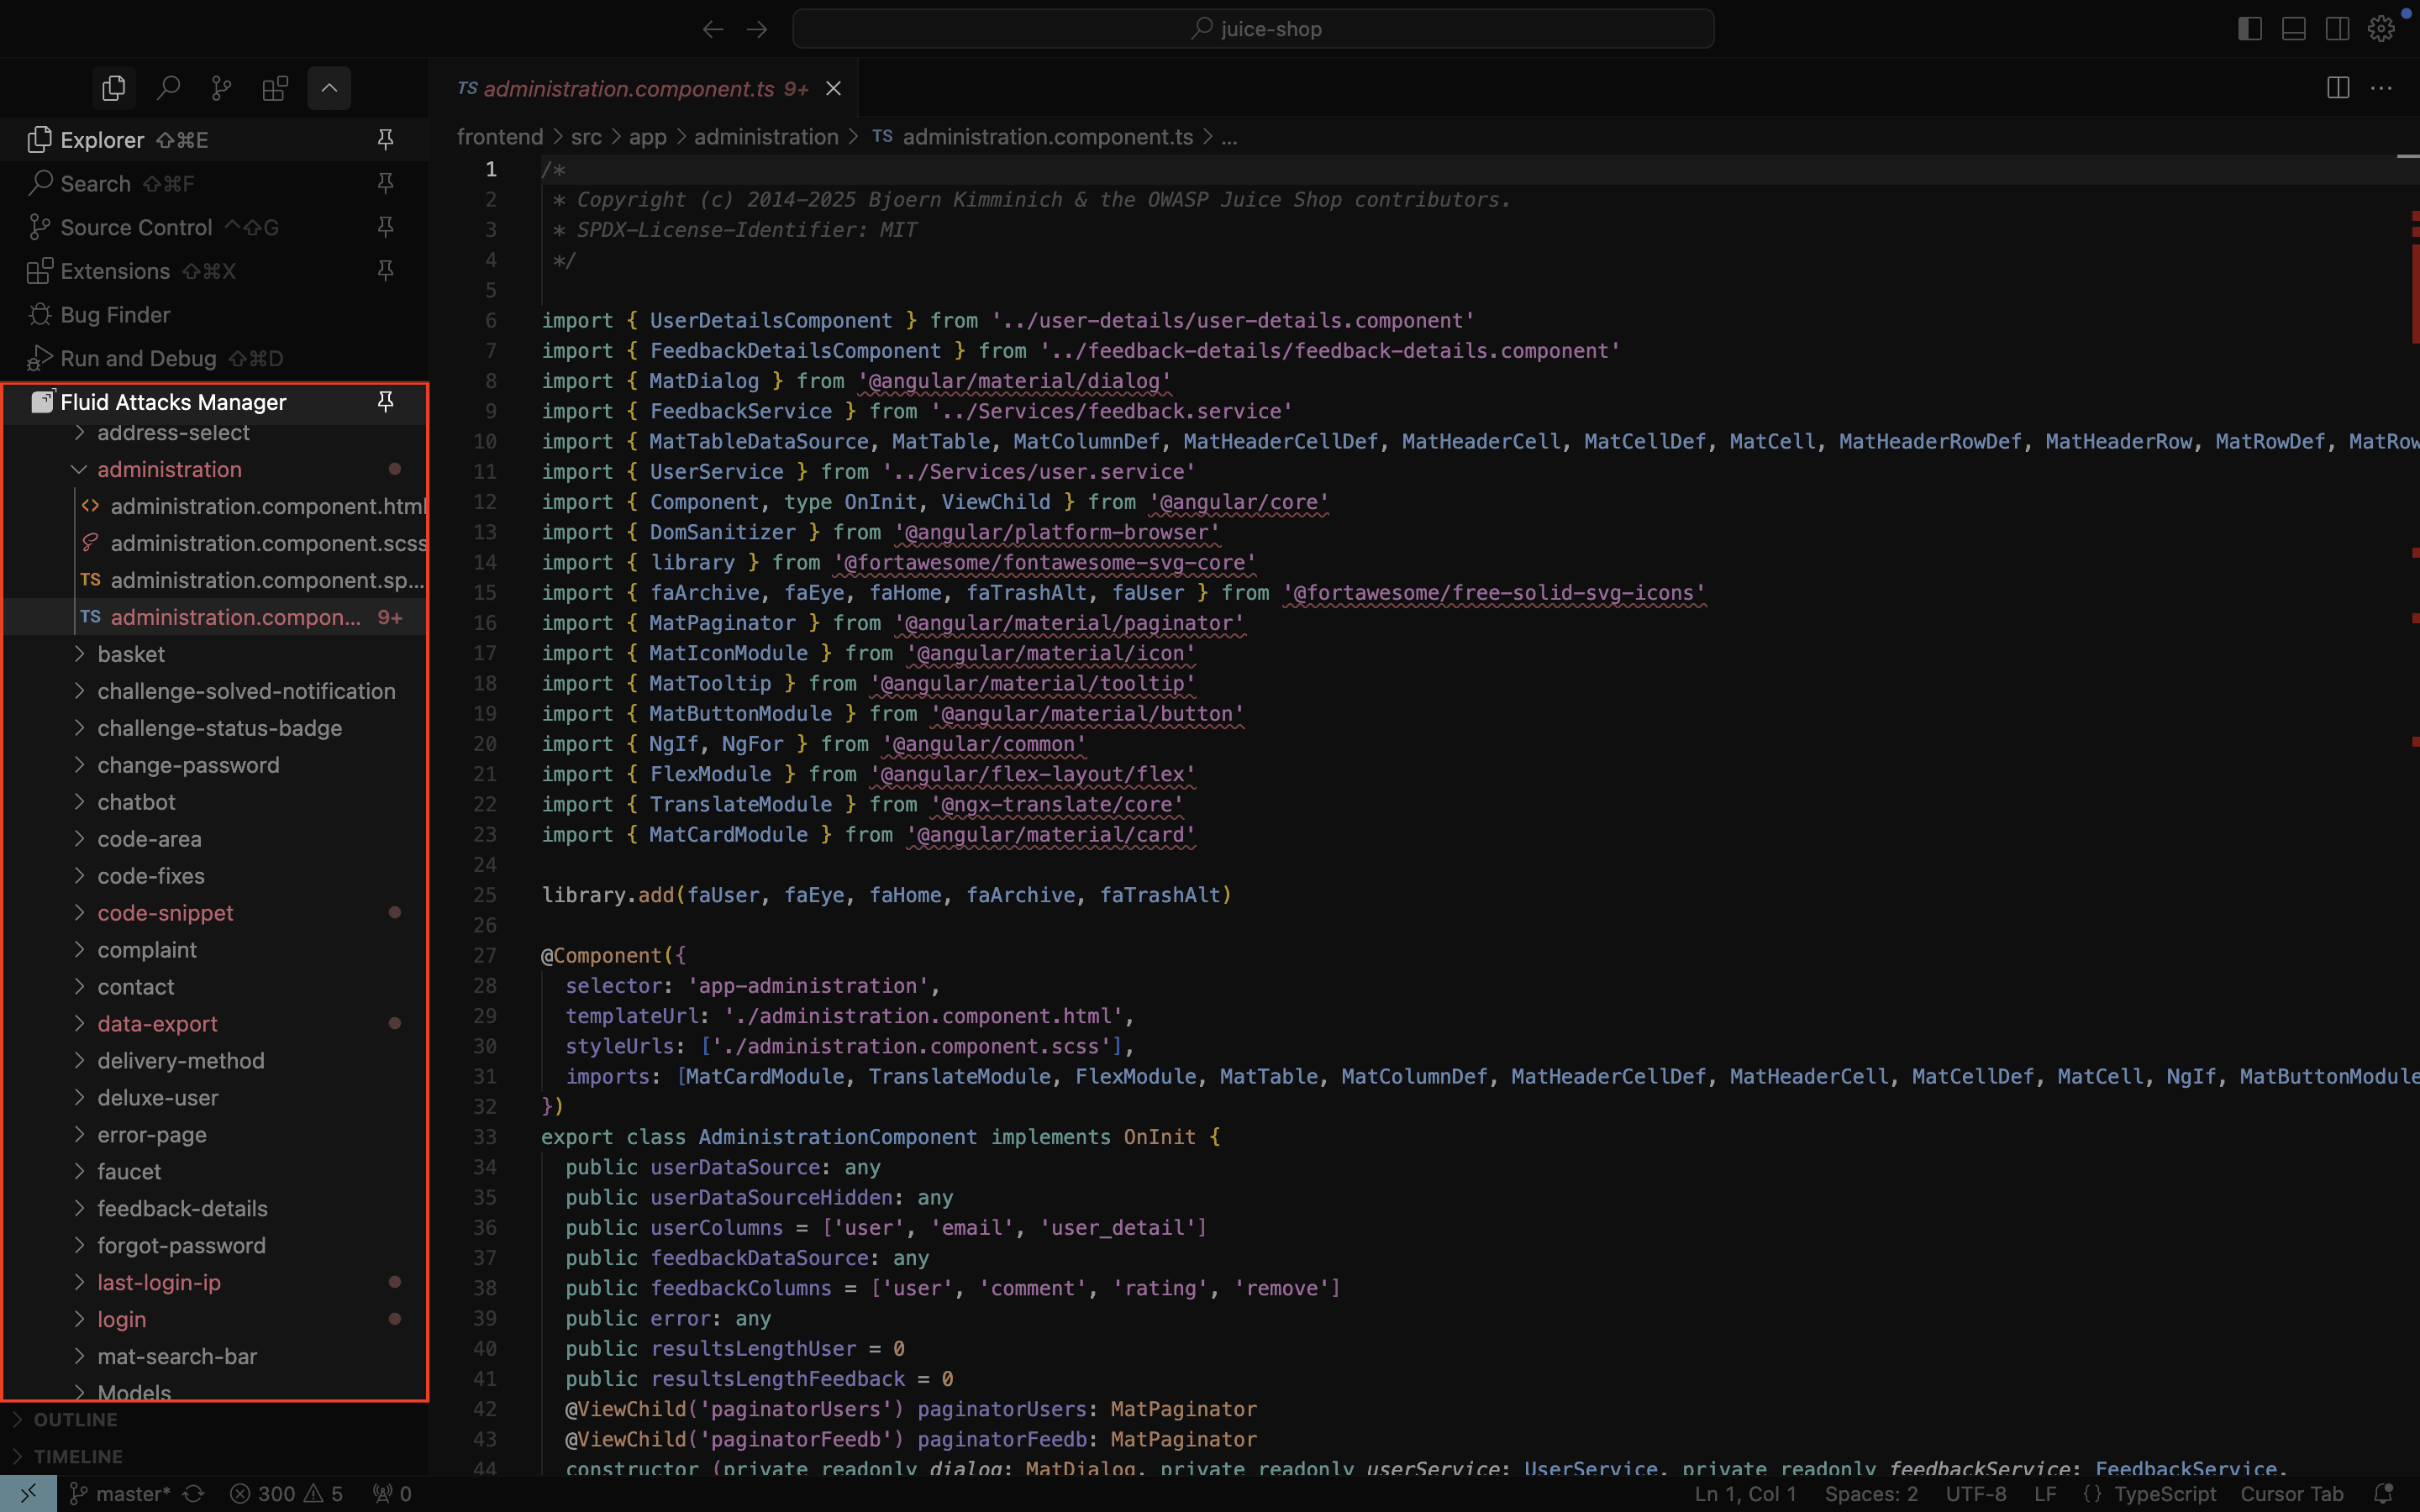The image size is (2420, 1512).
Task: Click Cursor Tab in status bar
Action: [2291, 1494]
